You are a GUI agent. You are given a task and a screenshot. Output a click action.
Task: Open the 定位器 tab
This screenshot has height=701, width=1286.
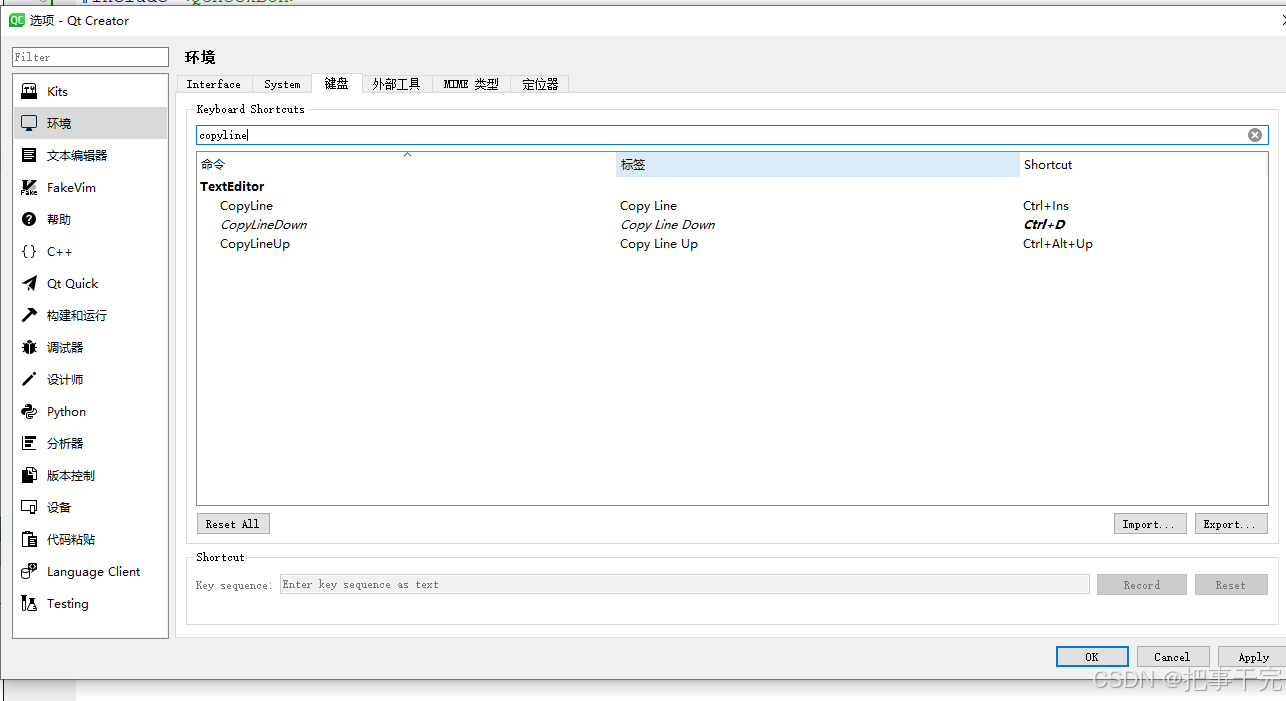tap(540, 84)
